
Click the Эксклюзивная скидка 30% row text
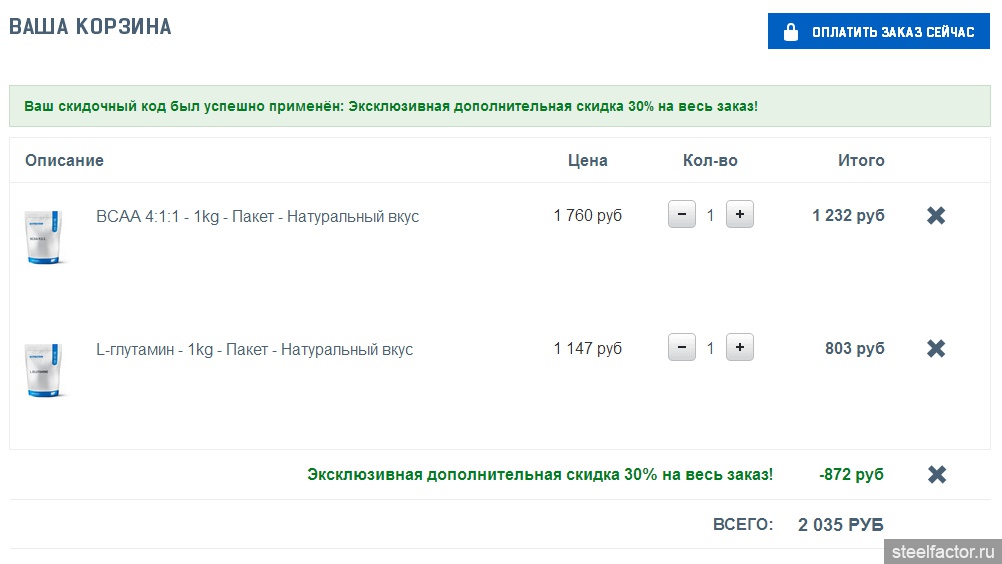click(x=539, y=475)
